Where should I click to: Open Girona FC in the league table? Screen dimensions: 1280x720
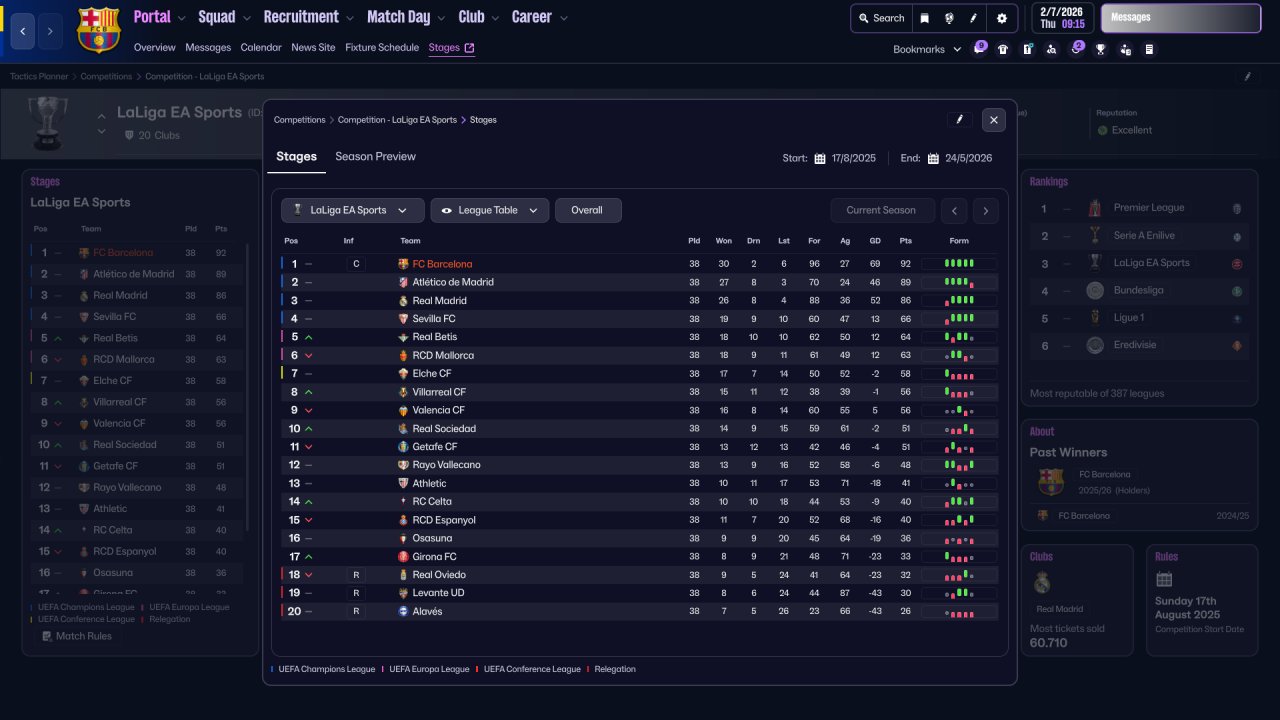pyautogui.click(x=435, y=557)
